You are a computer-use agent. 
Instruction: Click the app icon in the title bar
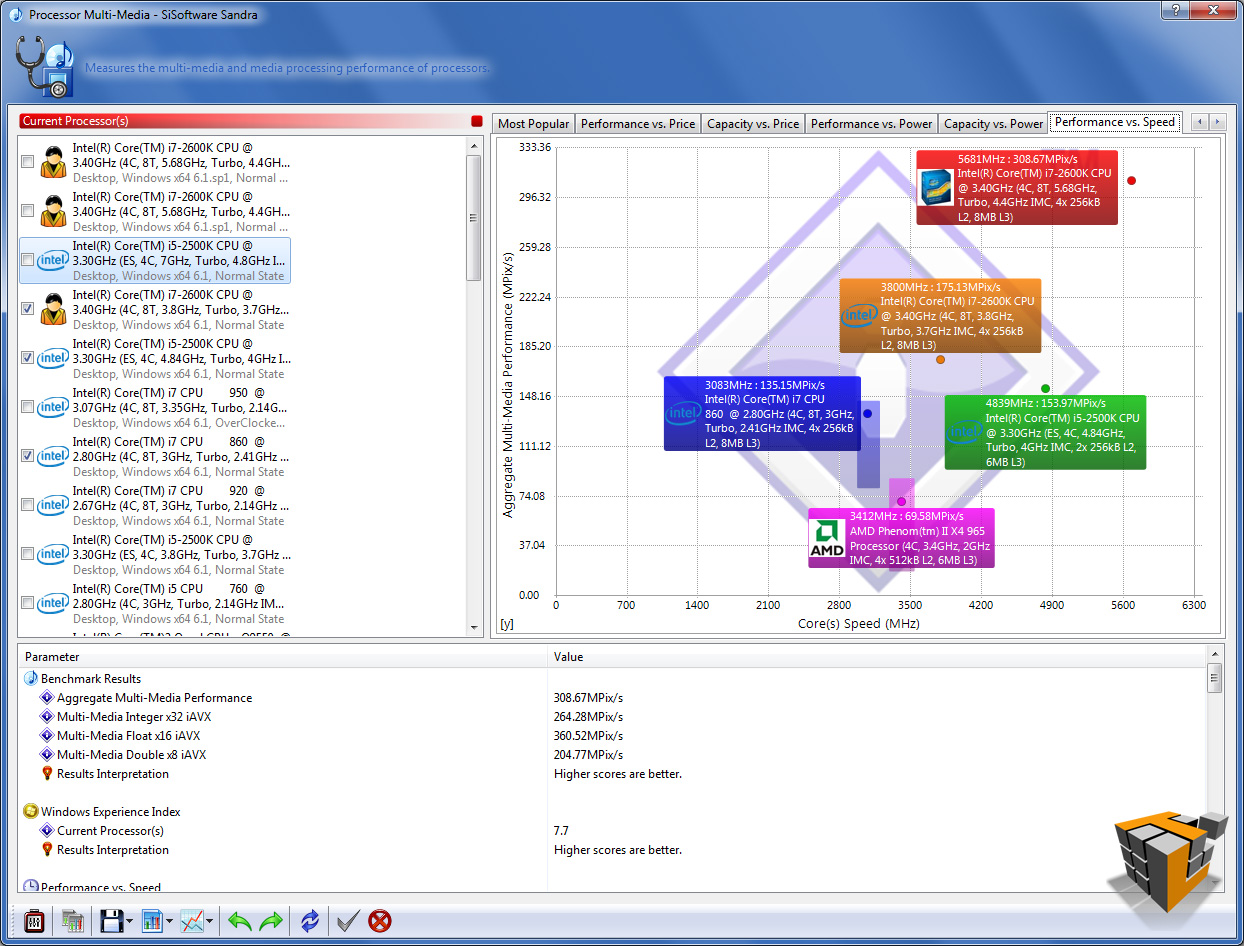(15, 14)
